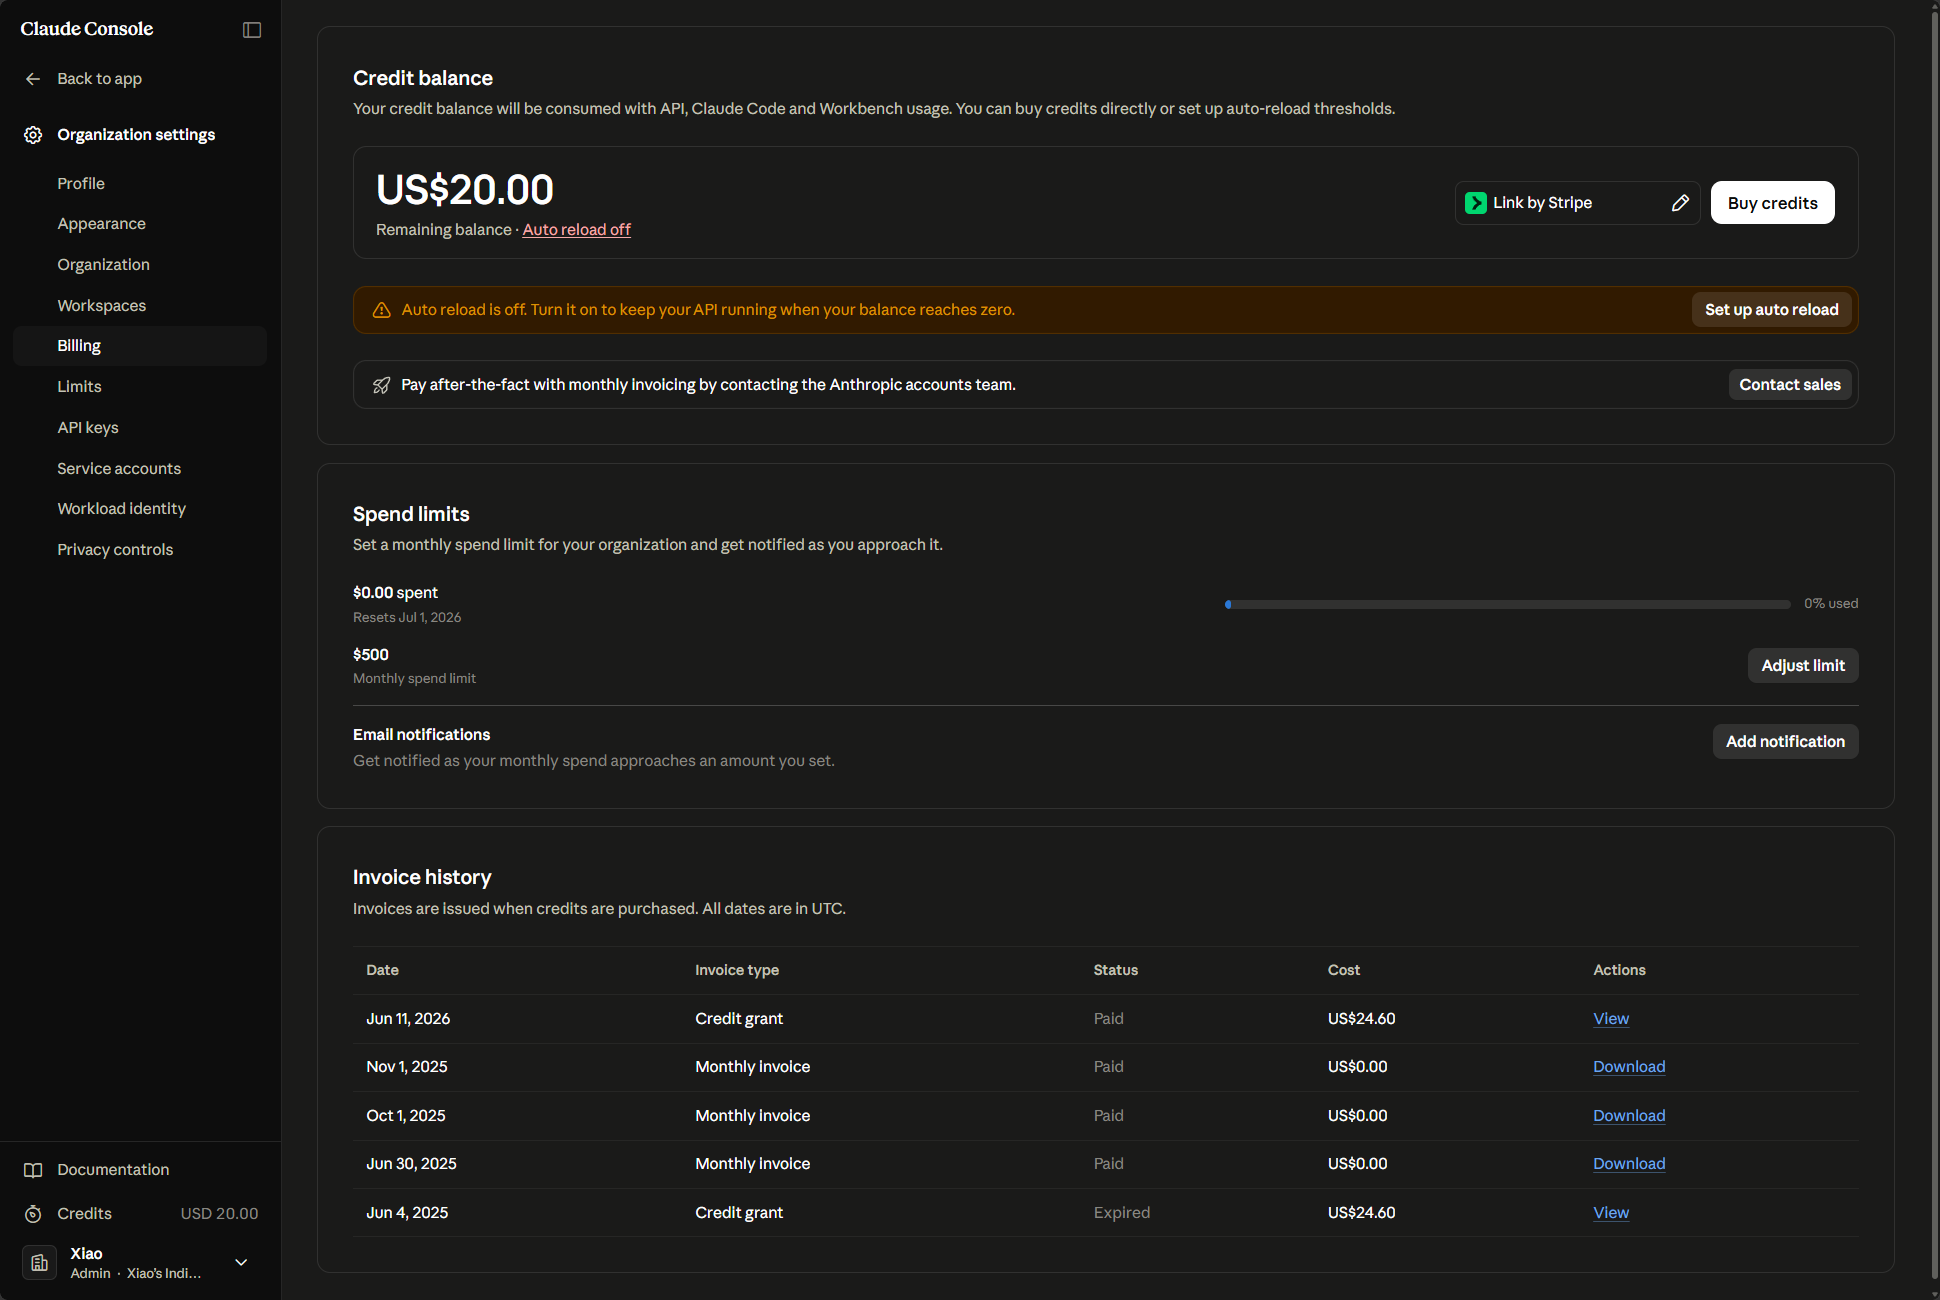Click the Auto reload off link
Screen dimensions: 1940x1300
pyautogui.click(x=577, y=230)
